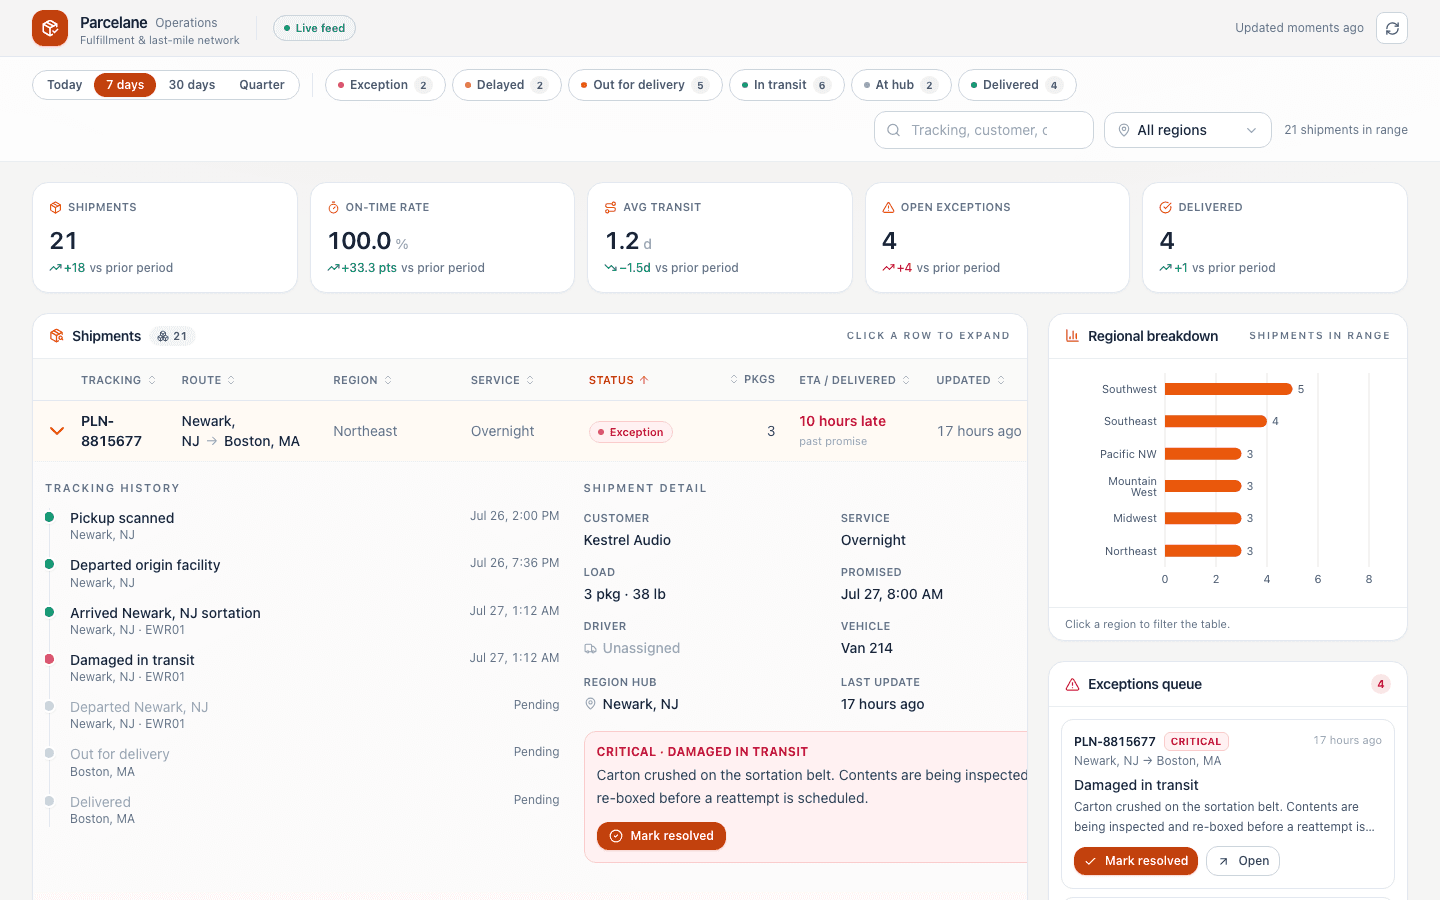
Task: Click the On-time rate stopwatch icon
Action: [x=334, y=207]
